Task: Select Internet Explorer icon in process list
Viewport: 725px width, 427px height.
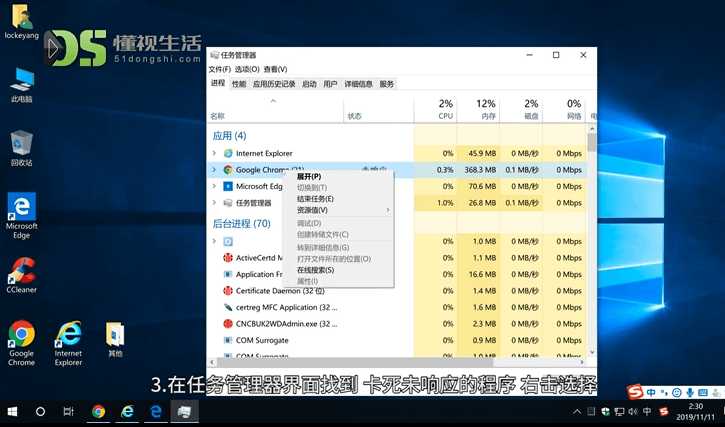Action: (228, 153)
